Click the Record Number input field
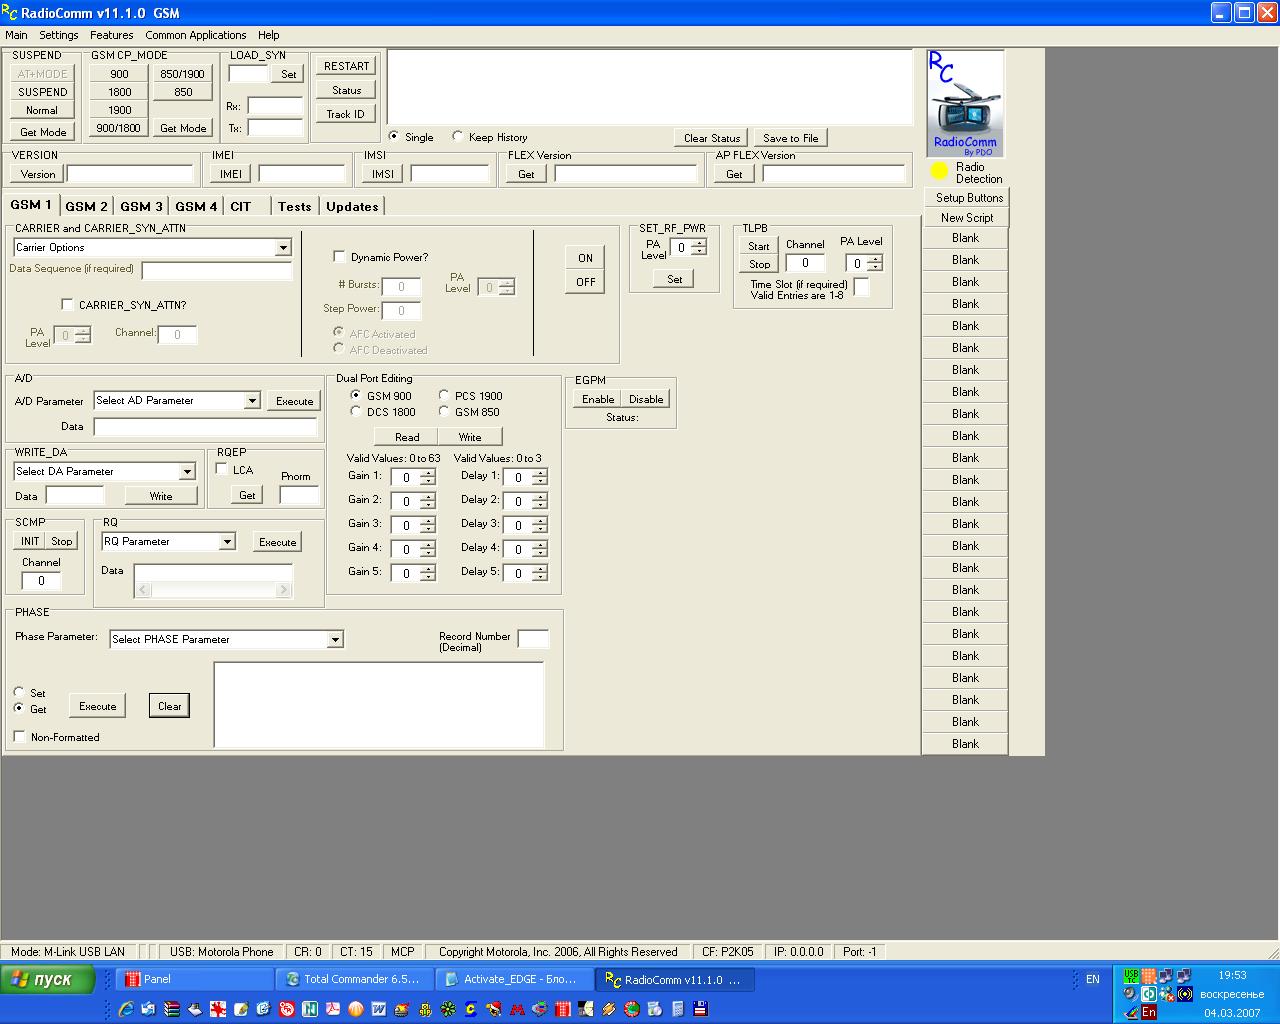 [x=533, y=639]
